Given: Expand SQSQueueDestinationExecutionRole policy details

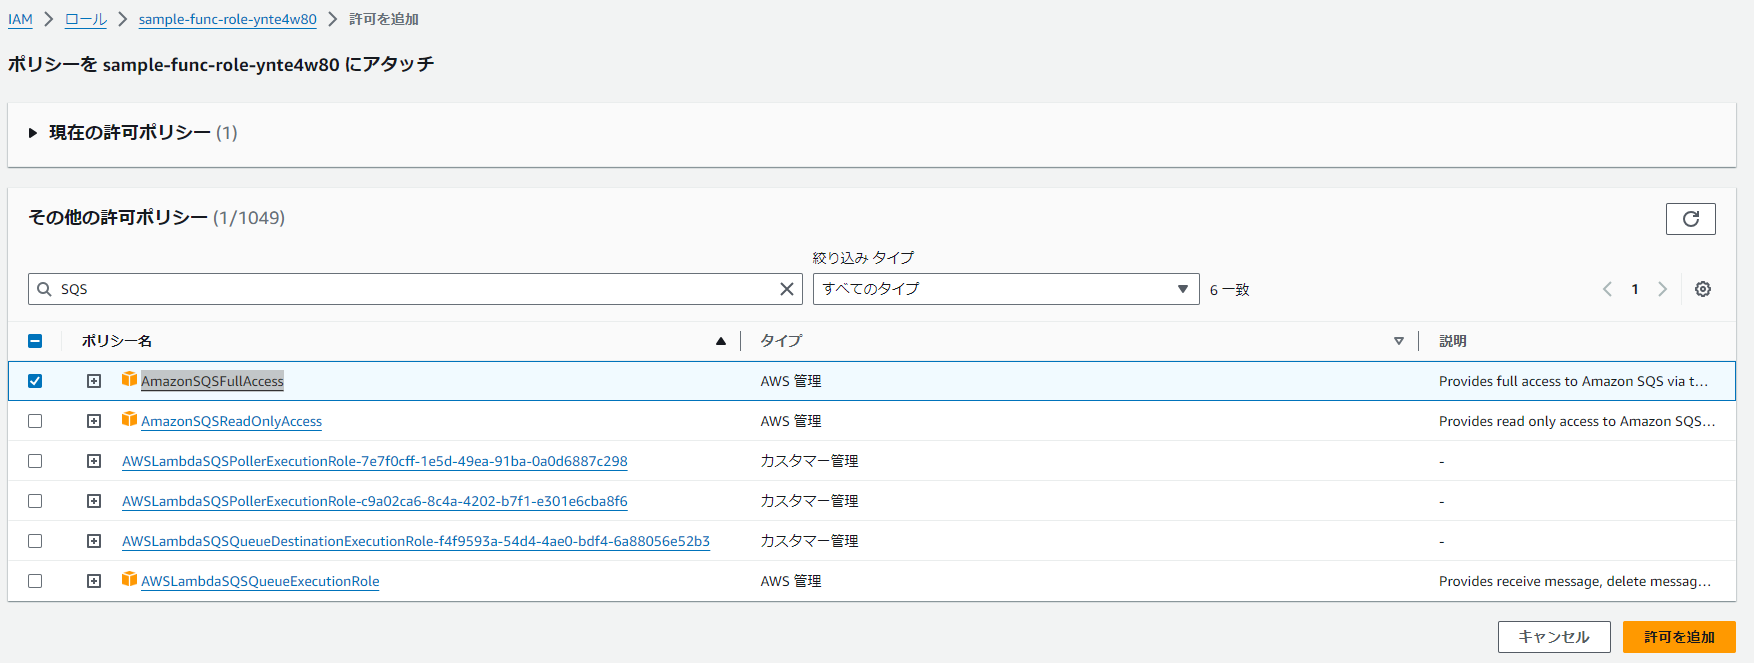Looking at the screenshot, I should (94, 541).
